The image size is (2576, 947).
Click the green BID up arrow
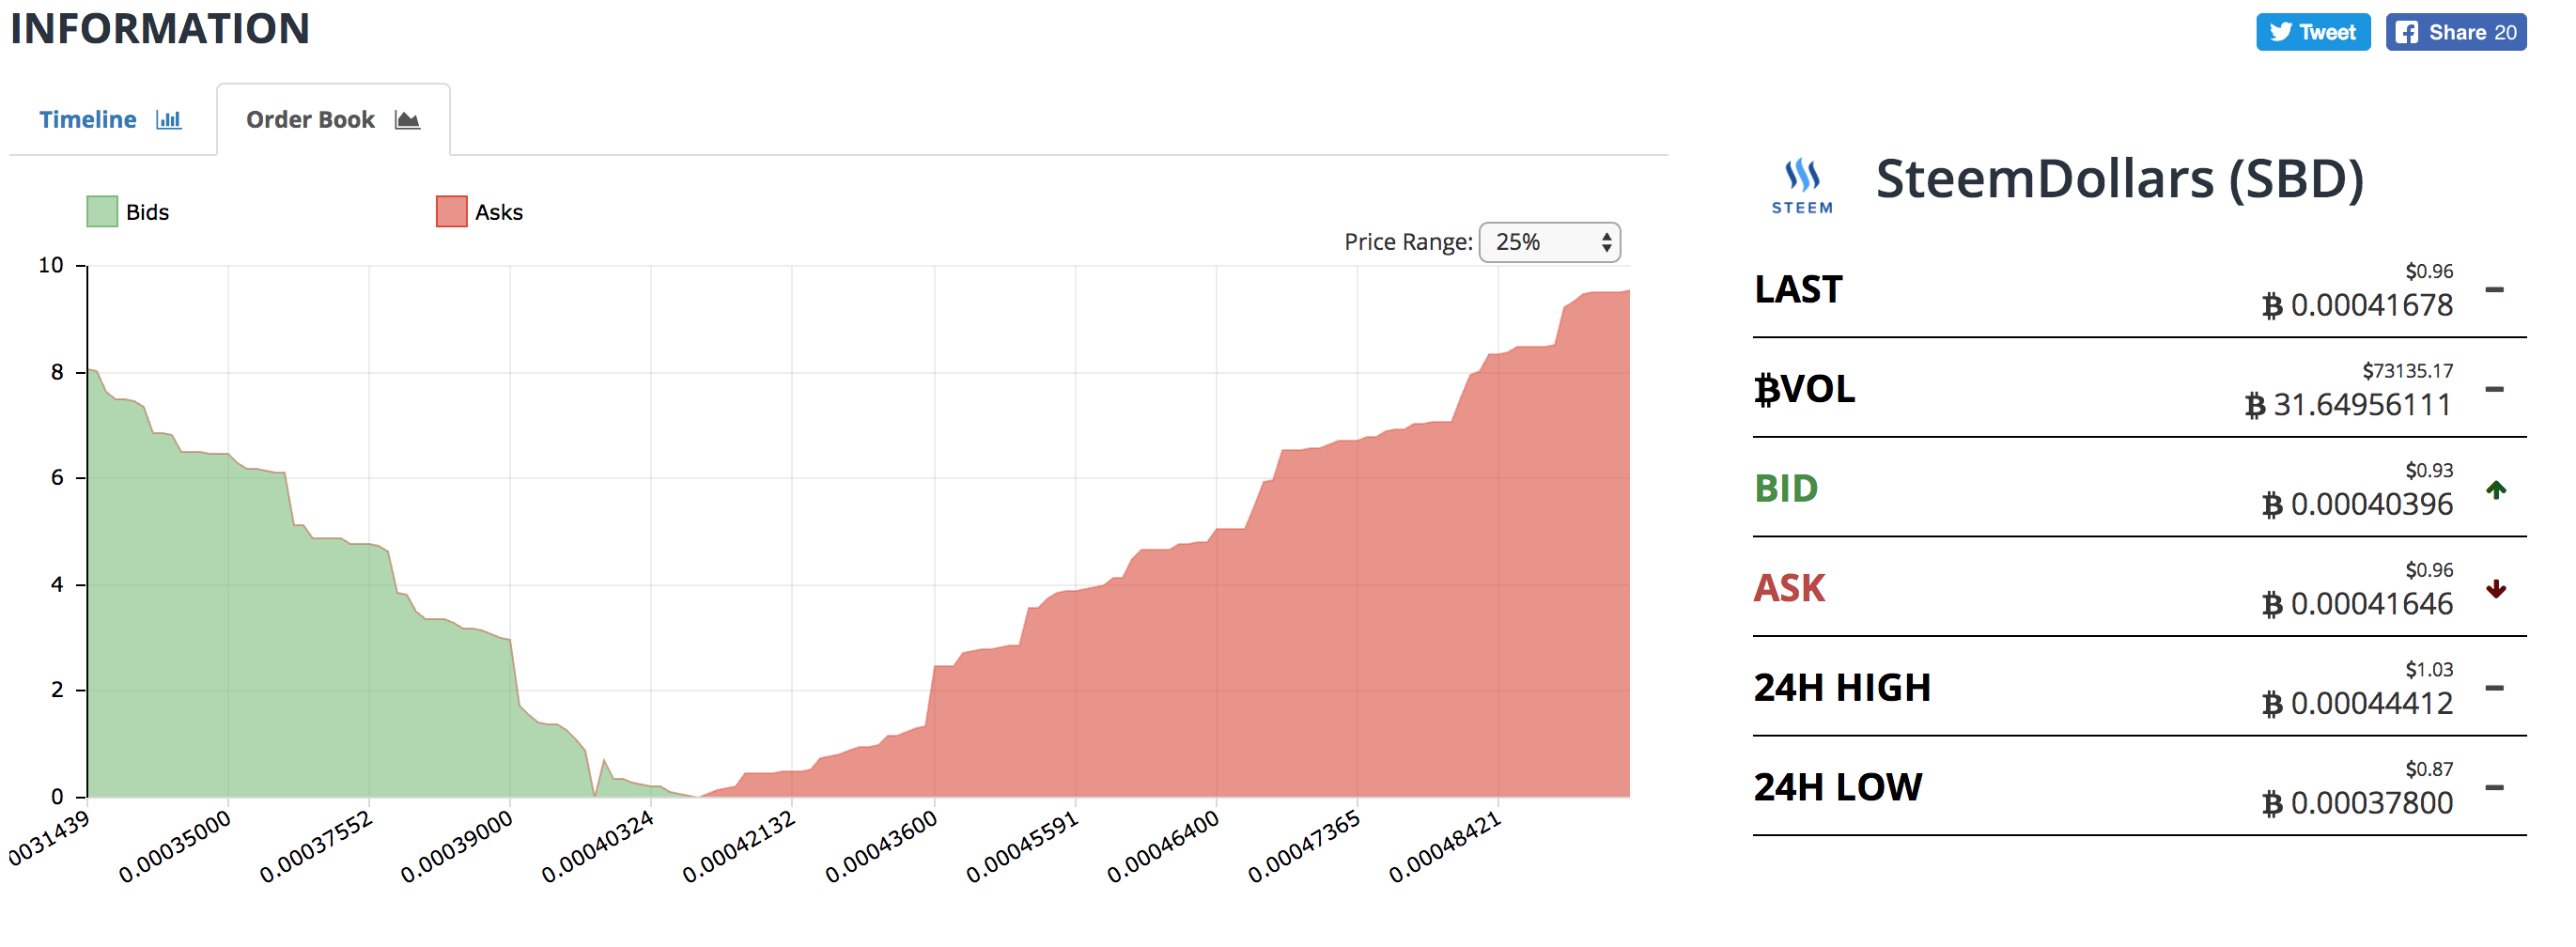click(2496, 489)
